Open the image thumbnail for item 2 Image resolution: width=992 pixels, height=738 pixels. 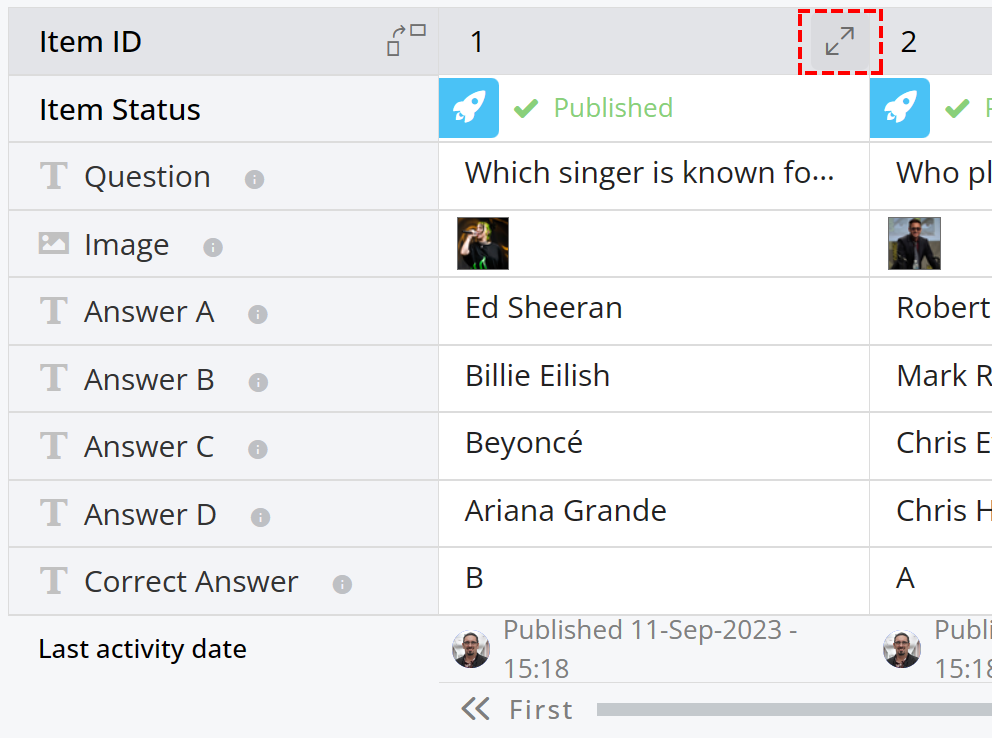pyautogui.click(x=914, y=243)
